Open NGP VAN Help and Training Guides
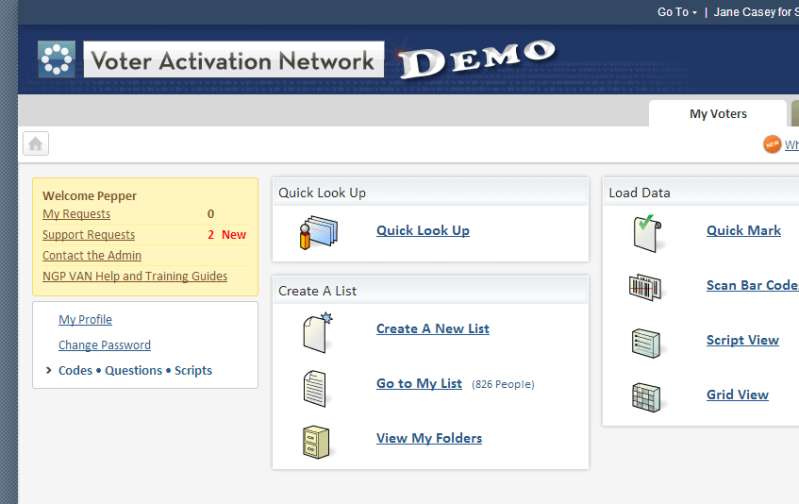 coord(135,276)
